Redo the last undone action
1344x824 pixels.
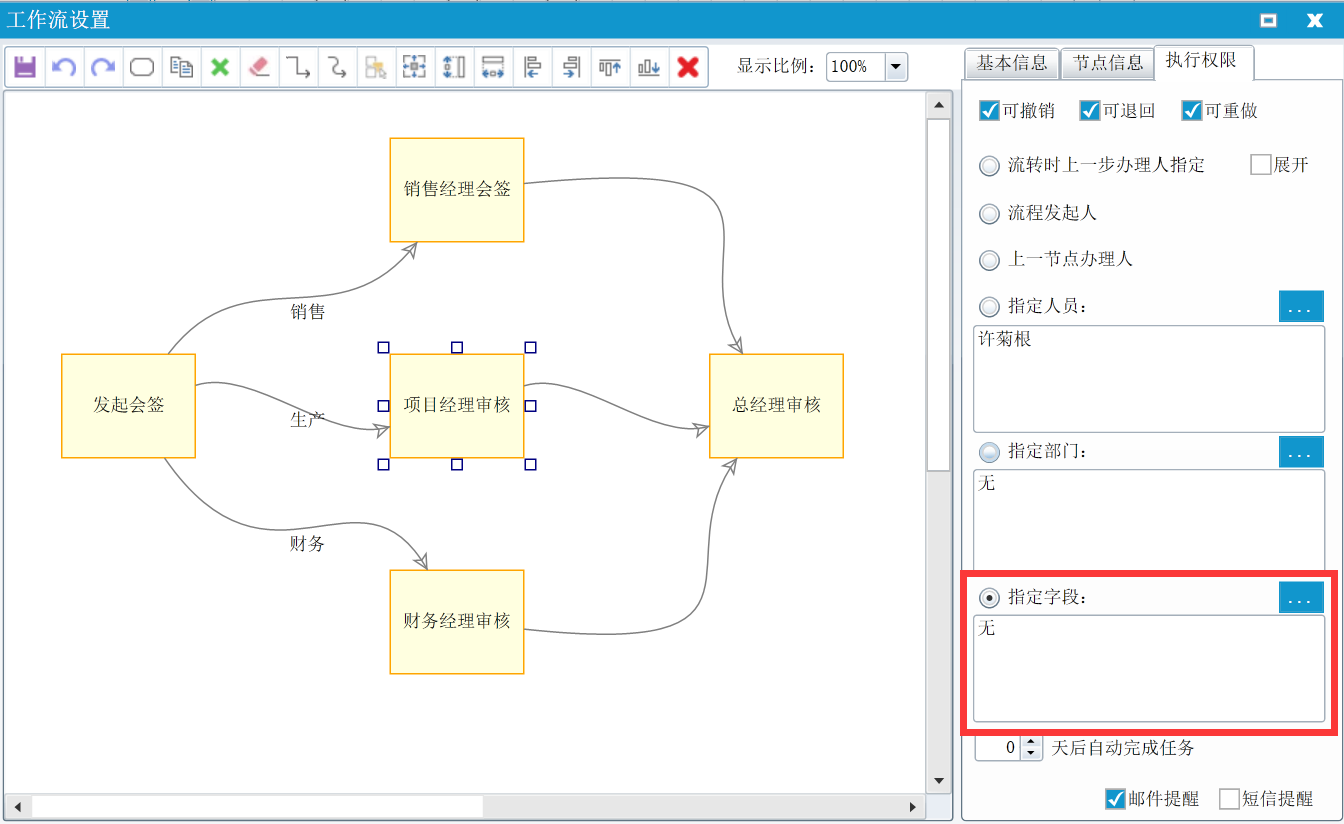point(103,67)
